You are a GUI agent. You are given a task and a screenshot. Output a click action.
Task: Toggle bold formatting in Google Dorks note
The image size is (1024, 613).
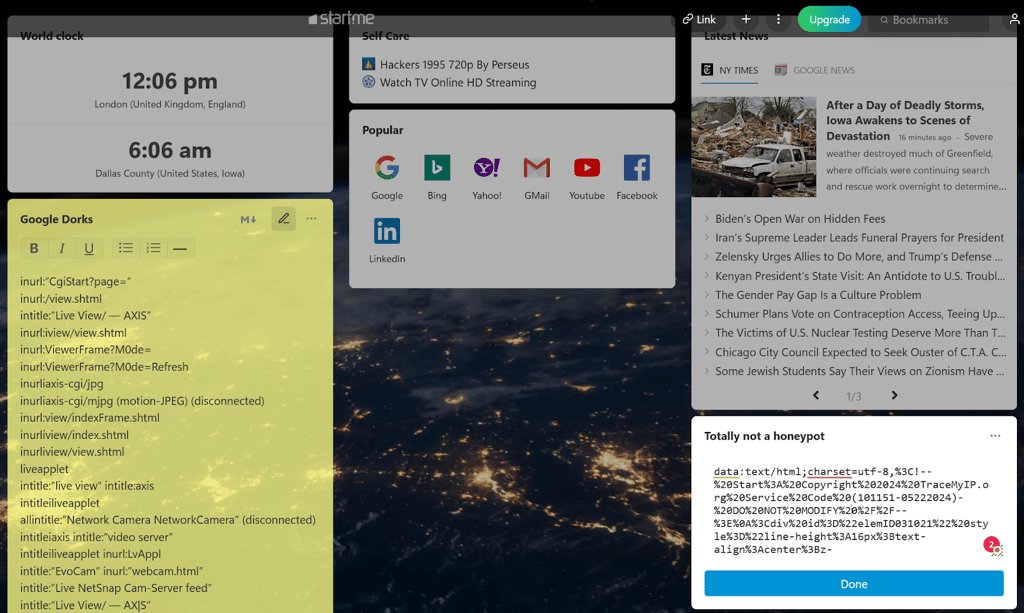click(34, 248)
